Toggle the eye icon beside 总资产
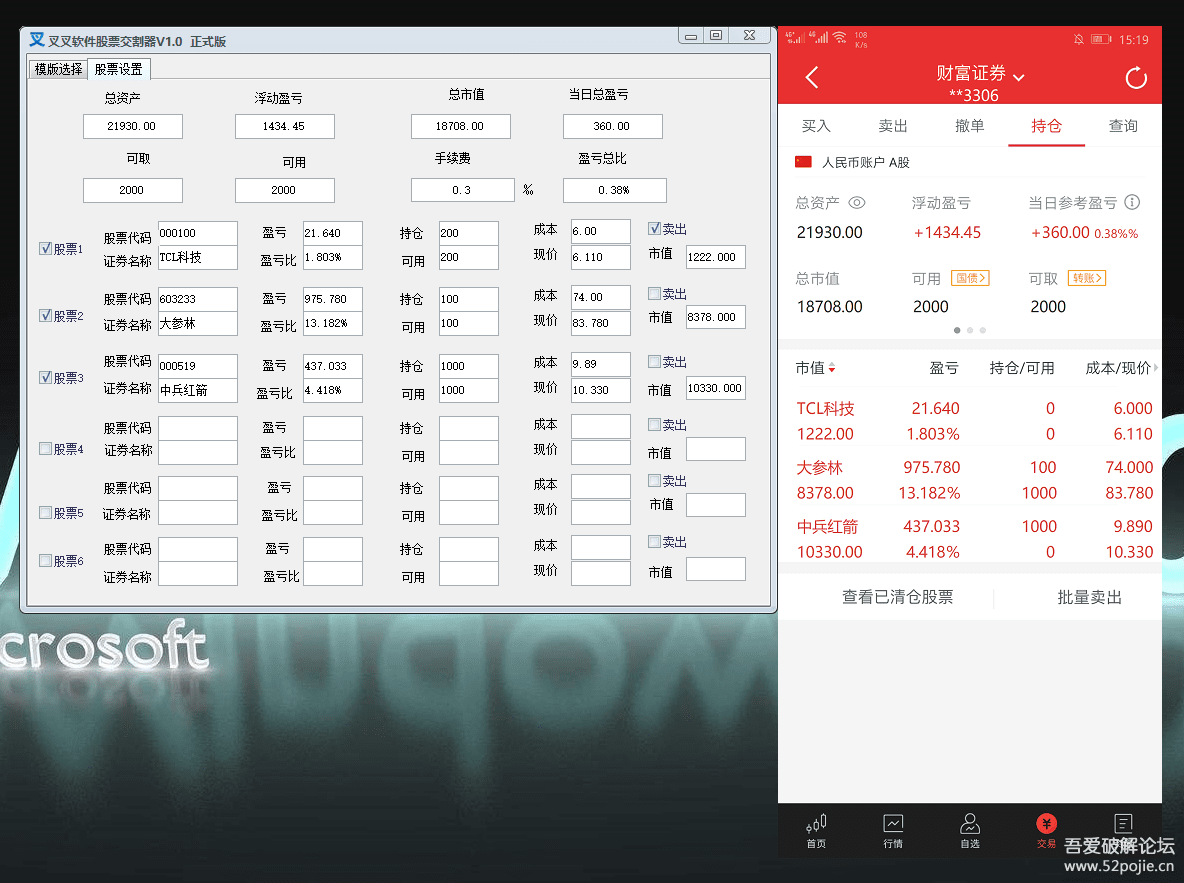 [x=857, y=202]
